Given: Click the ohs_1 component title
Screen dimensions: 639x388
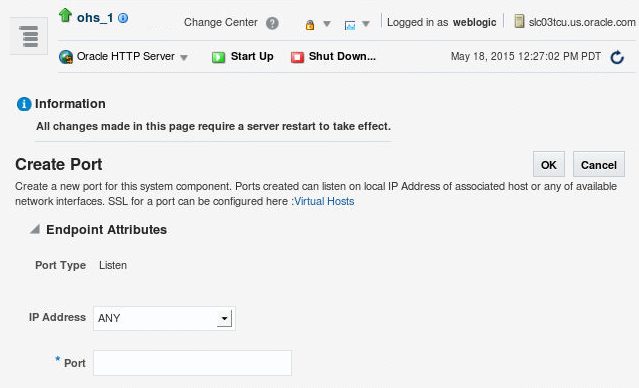Looking at the screenshot, I should (95, 18).
